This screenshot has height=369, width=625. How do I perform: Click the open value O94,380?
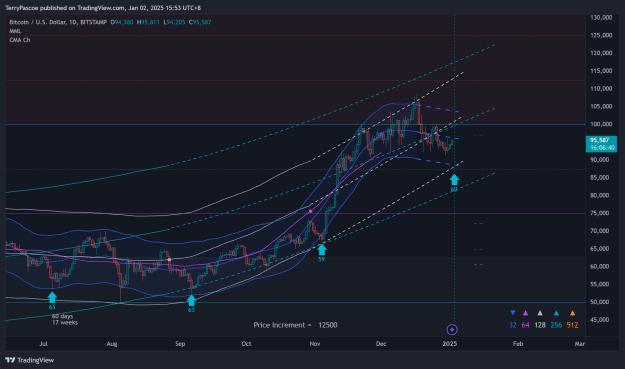tap(122, 22)
